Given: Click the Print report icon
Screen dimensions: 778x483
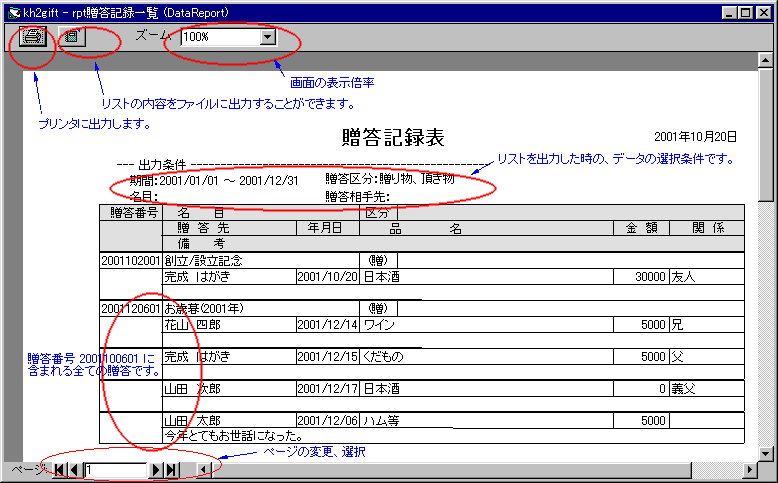Looking at the screenshot, I should point(33,37).
